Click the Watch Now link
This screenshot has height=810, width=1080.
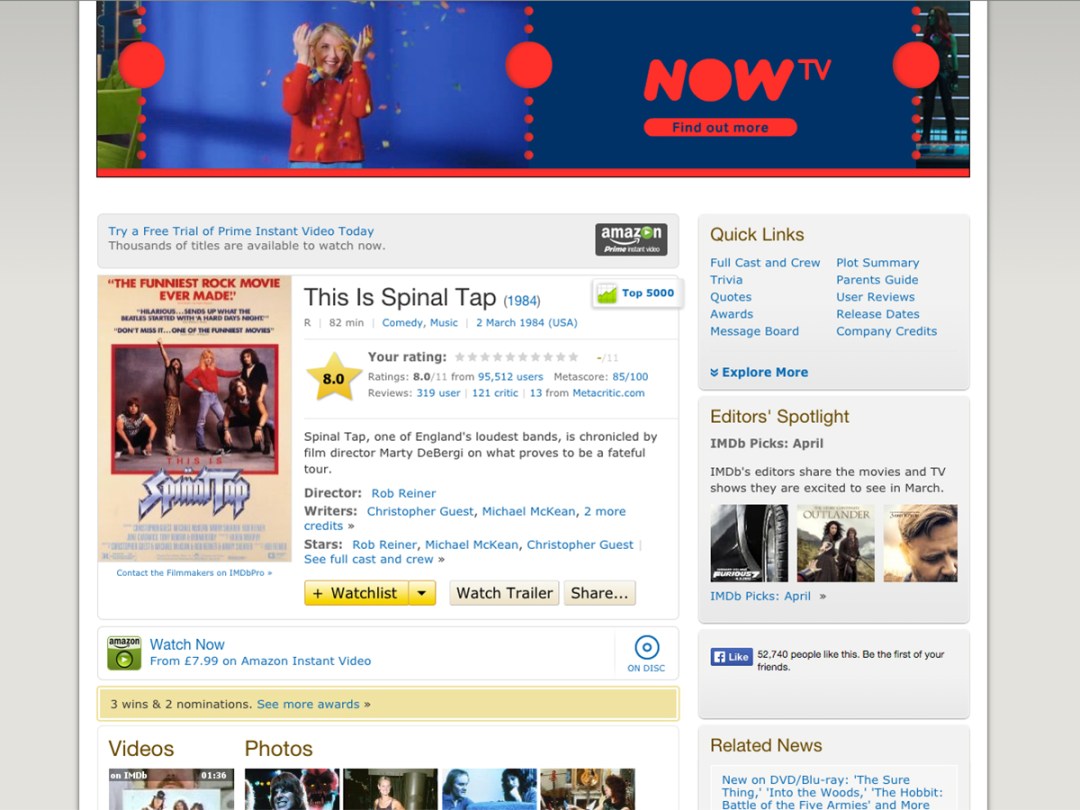[187, 645]
